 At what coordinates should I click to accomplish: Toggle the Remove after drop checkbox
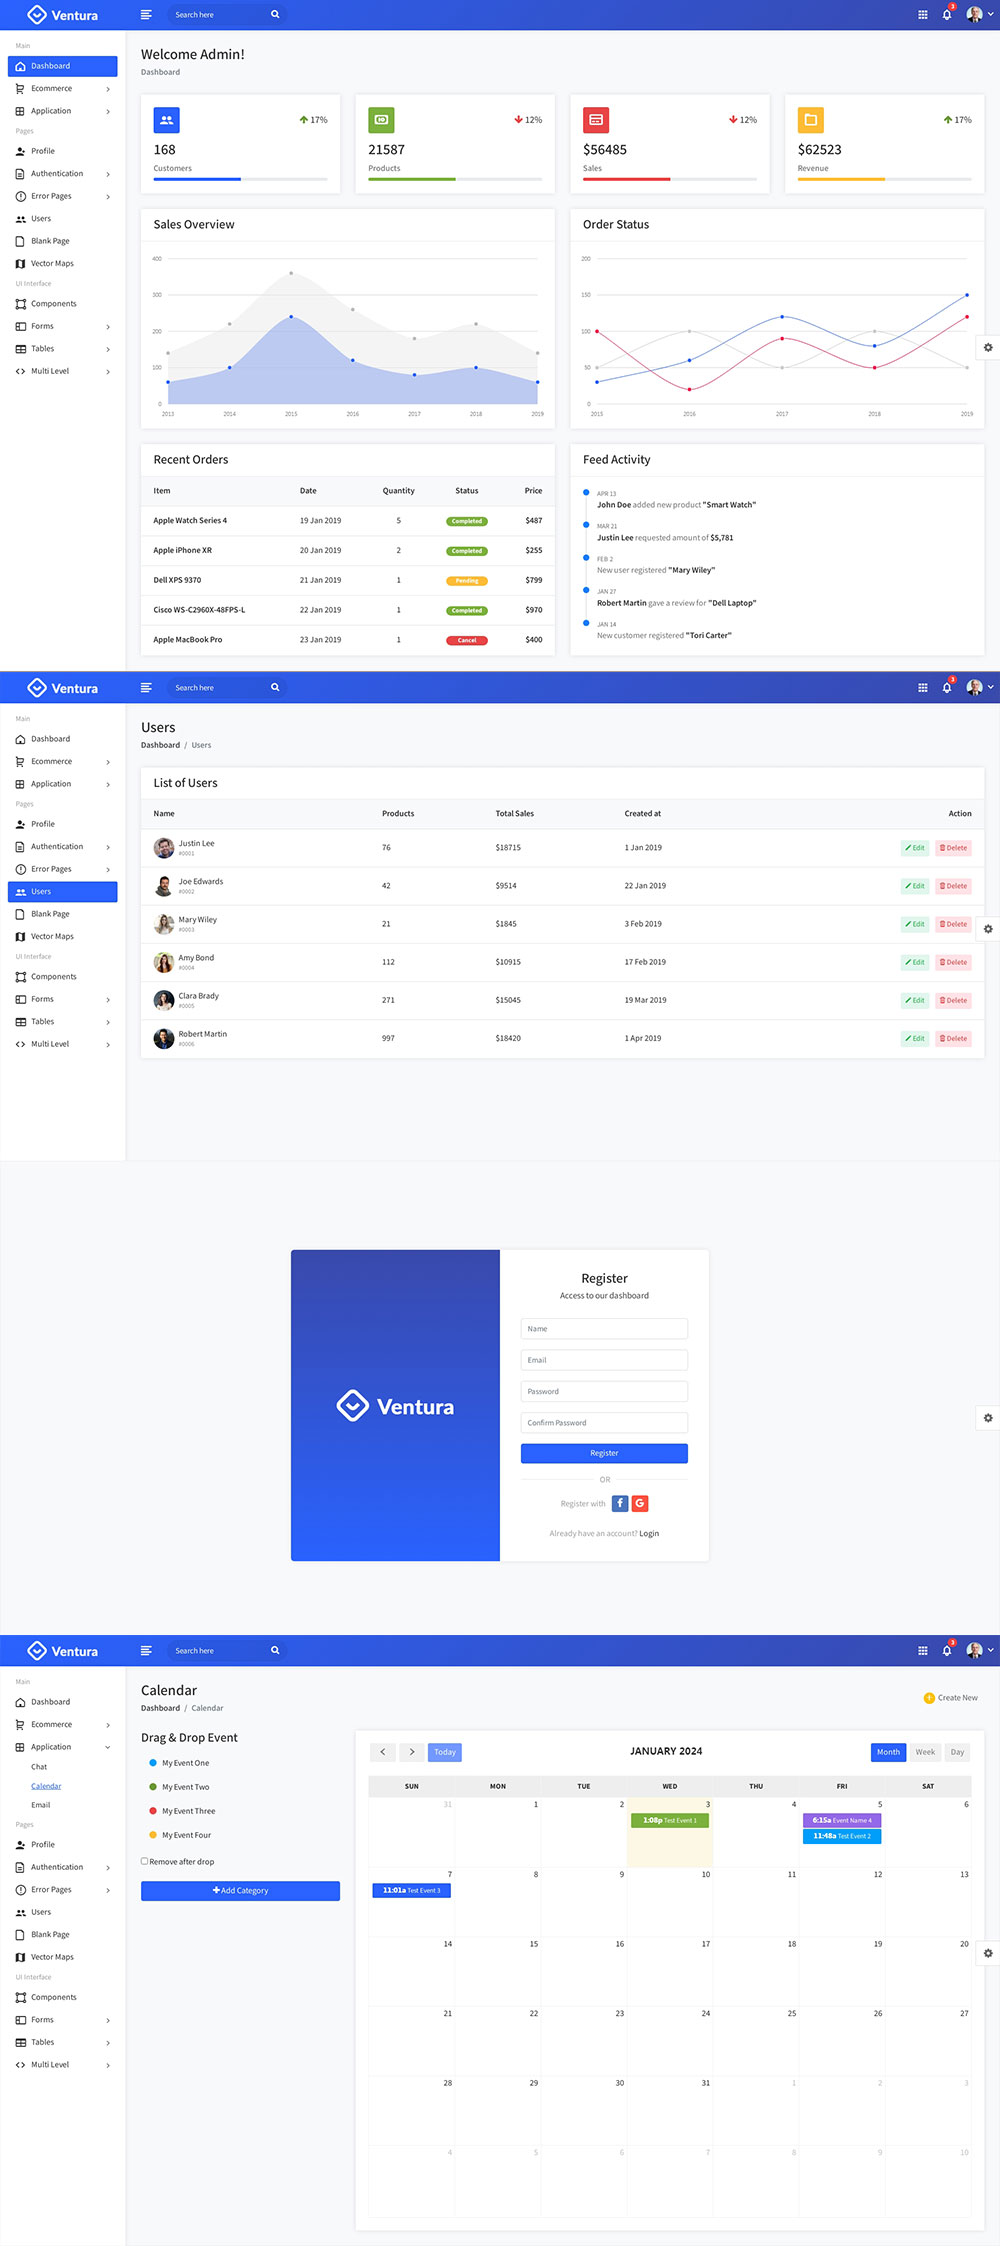145,1861
